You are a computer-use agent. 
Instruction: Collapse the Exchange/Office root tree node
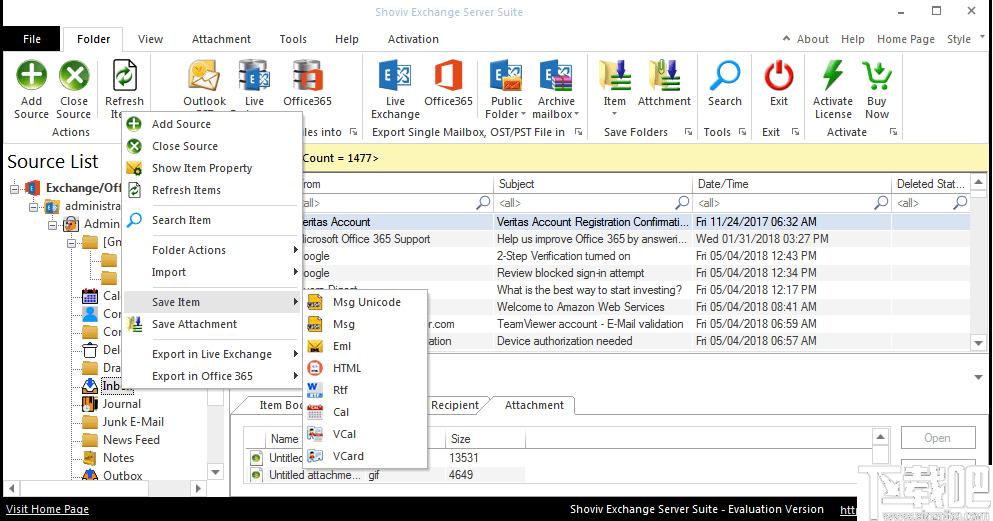[15, 188]
